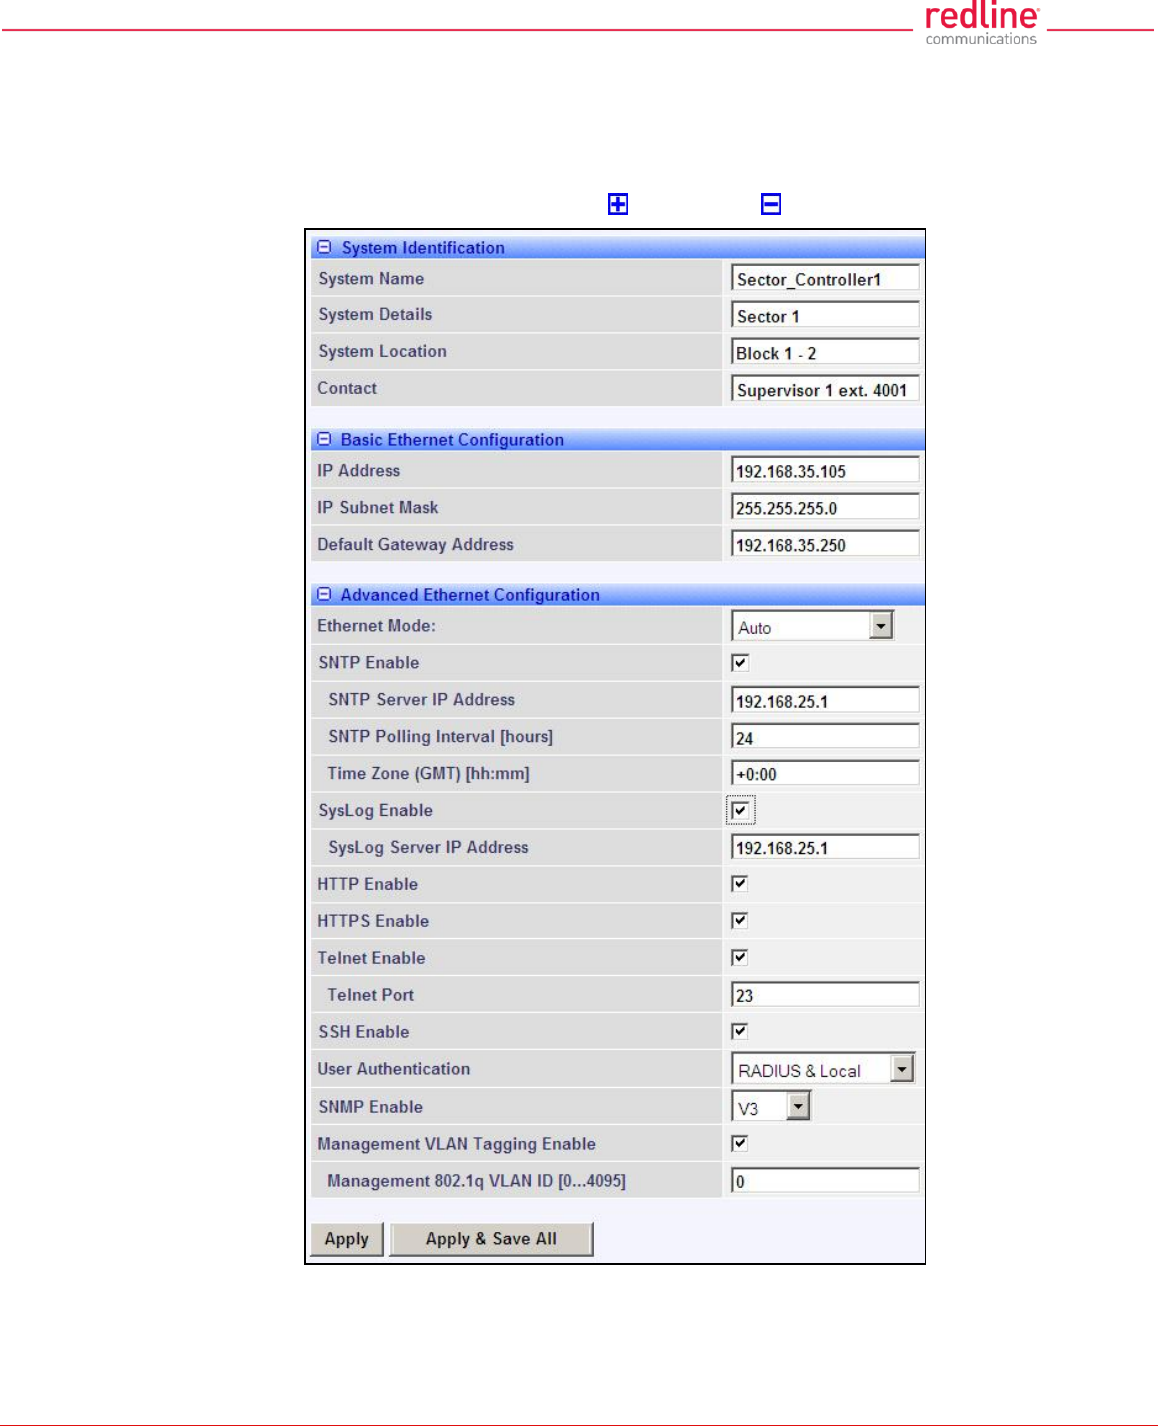Screen dimensions: 1158x1426
Task: Click the System Location input field
Action: [825, 352]
